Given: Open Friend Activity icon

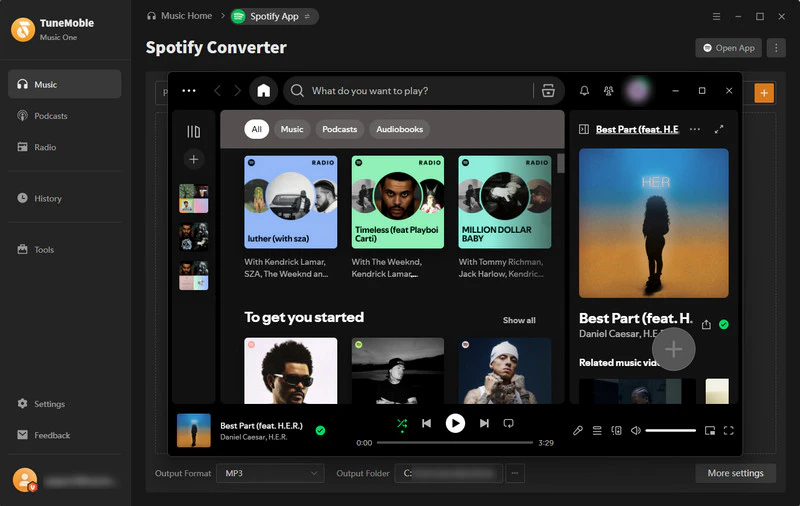Looking at the screenshot, I should click(x=608, y=91).
